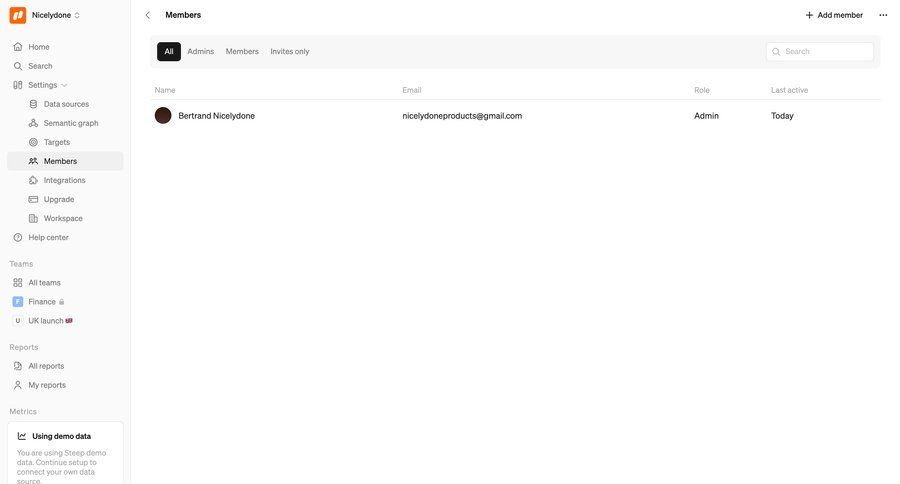The image size is (900, 484).
Task: Switch to the Admins tab
Action: (200, 52)
